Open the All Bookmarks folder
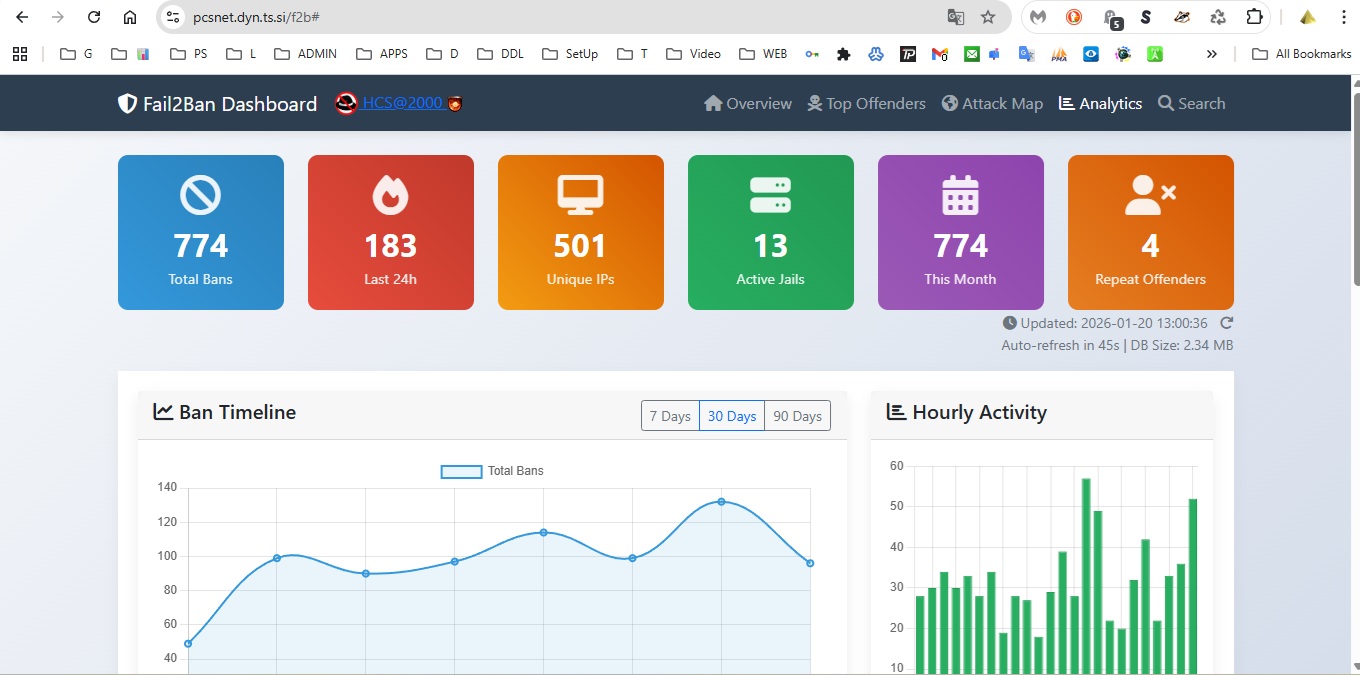This screenshot has width=1360, height=675. pos(1302,54)
